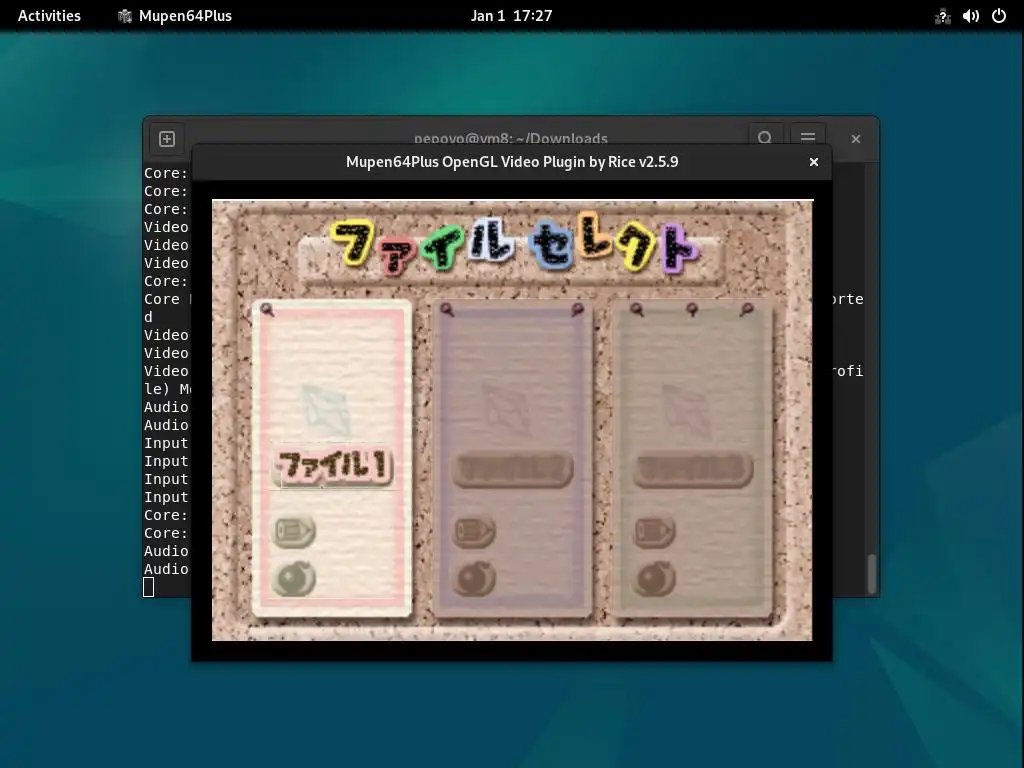Open the clock showing Jan 1 17:27
Image resolution: width=1024 pixels, height=768 pixels.
(x=511, y=16)
